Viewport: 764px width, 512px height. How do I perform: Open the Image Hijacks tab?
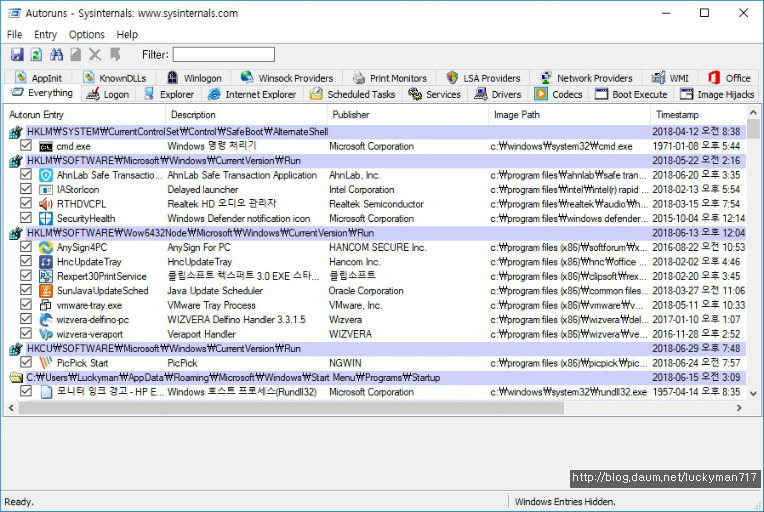point(717,95)
